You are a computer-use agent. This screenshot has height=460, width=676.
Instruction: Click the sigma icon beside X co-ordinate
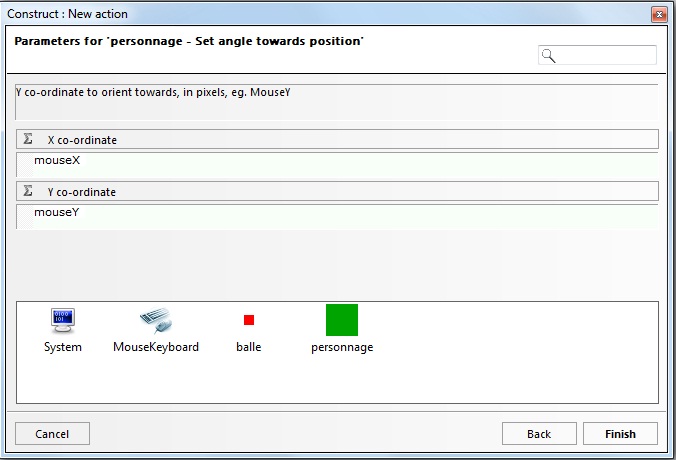[28, 140]
